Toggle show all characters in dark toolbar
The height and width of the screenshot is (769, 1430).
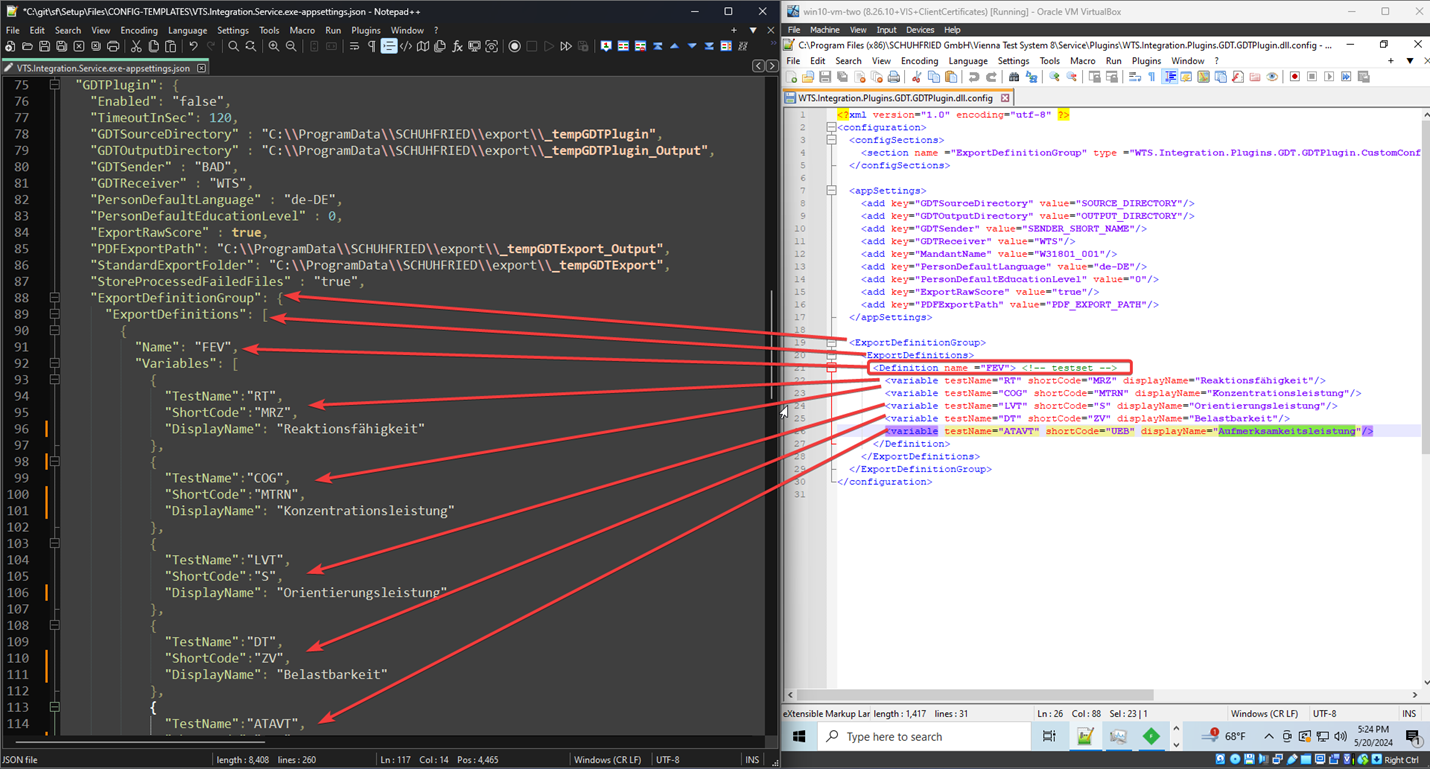pyautogui.click(x=371, y=47)
